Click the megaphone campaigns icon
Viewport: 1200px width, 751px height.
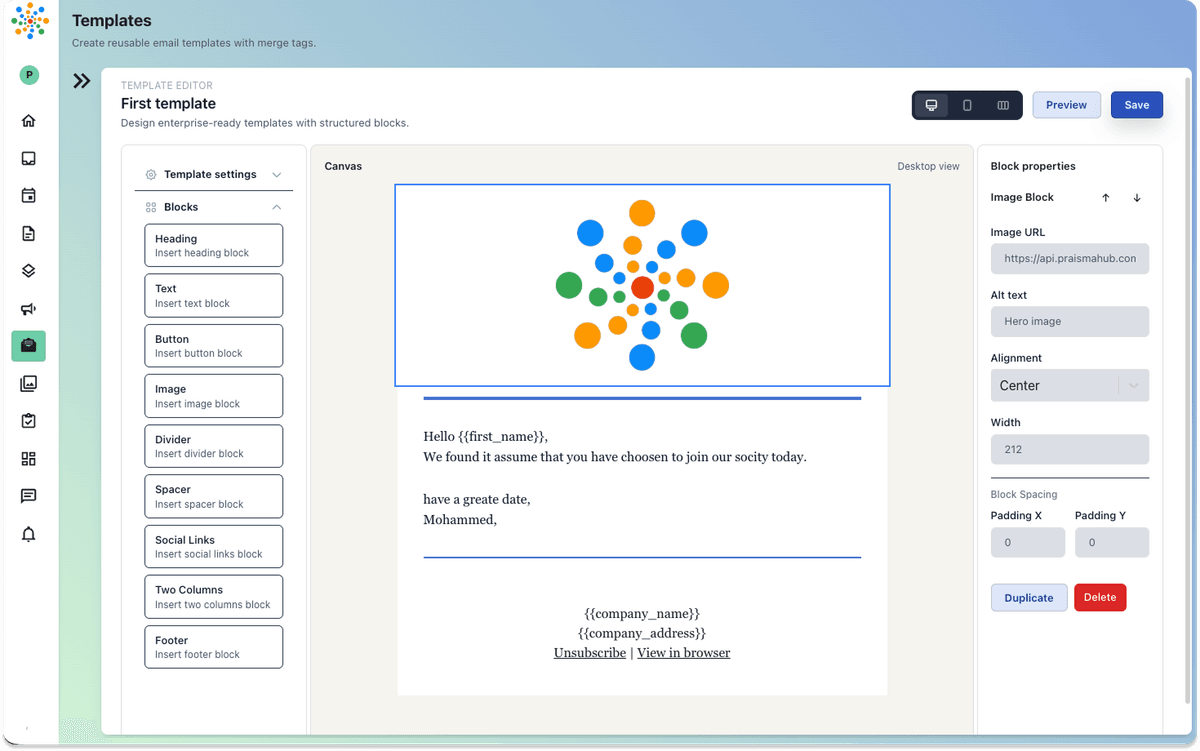[x=28, y=309]
